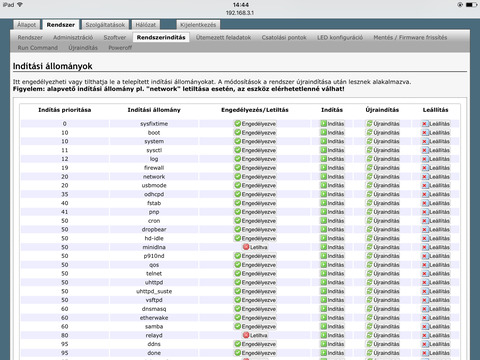The height and width of the screenshot is (360, 480).
Task: Open Rendszer submenu item
Action: pos(30,37)
